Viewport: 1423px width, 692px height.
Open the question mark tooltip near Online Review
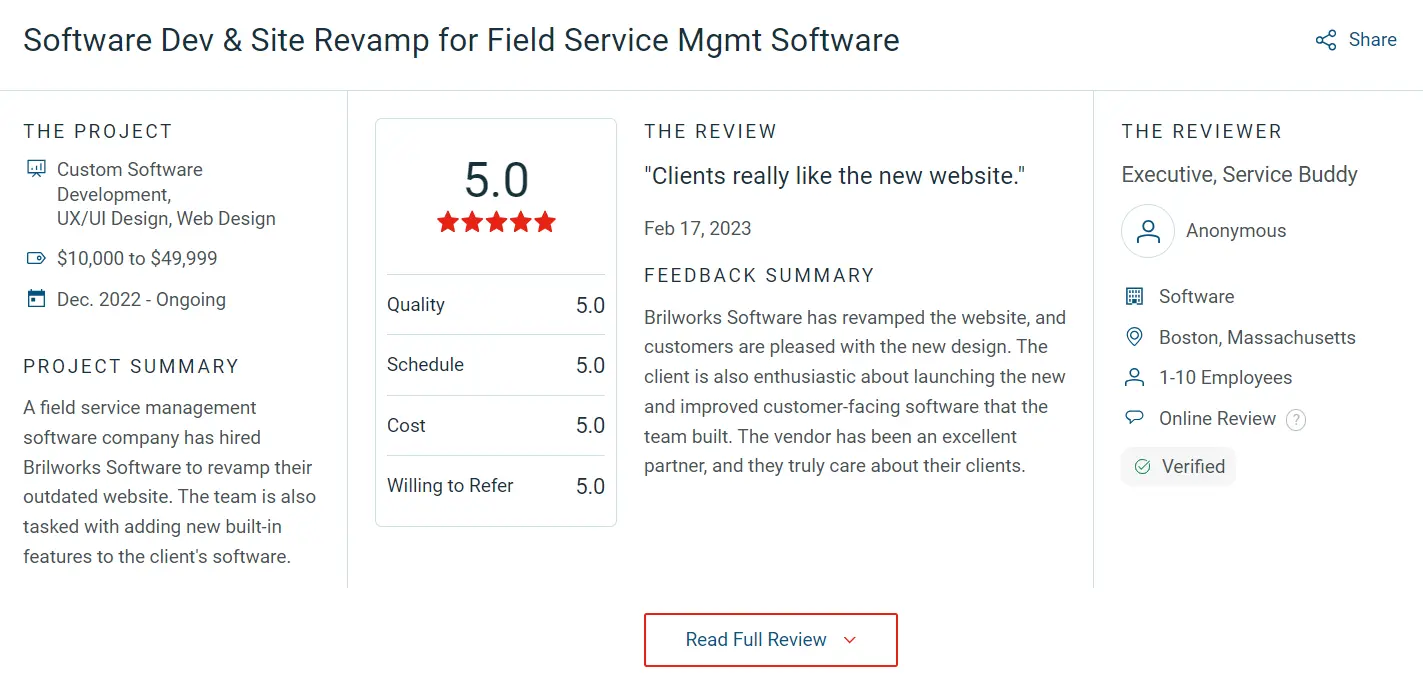click(x=1296, y=419)
